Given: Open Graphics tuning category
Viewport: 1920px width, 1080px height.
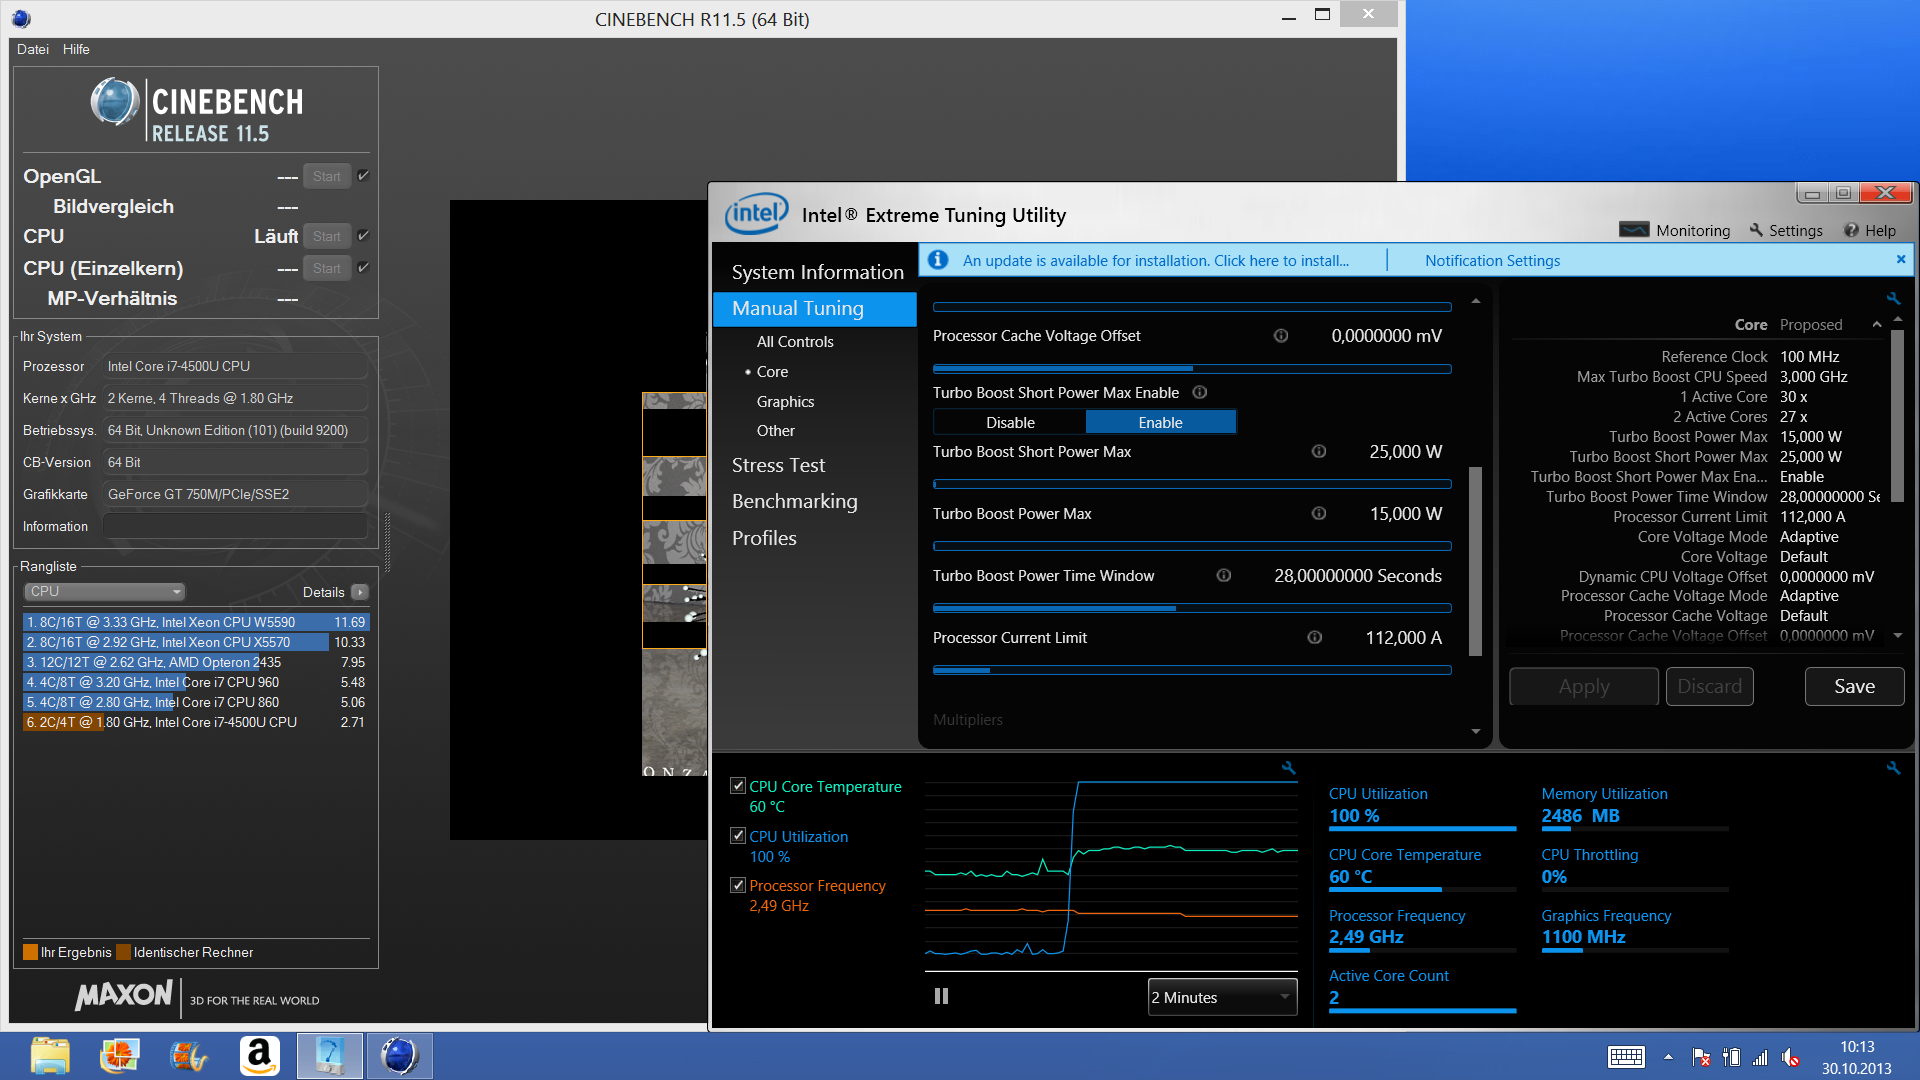Looking at the screenshot, I should [x=785, y=402].
